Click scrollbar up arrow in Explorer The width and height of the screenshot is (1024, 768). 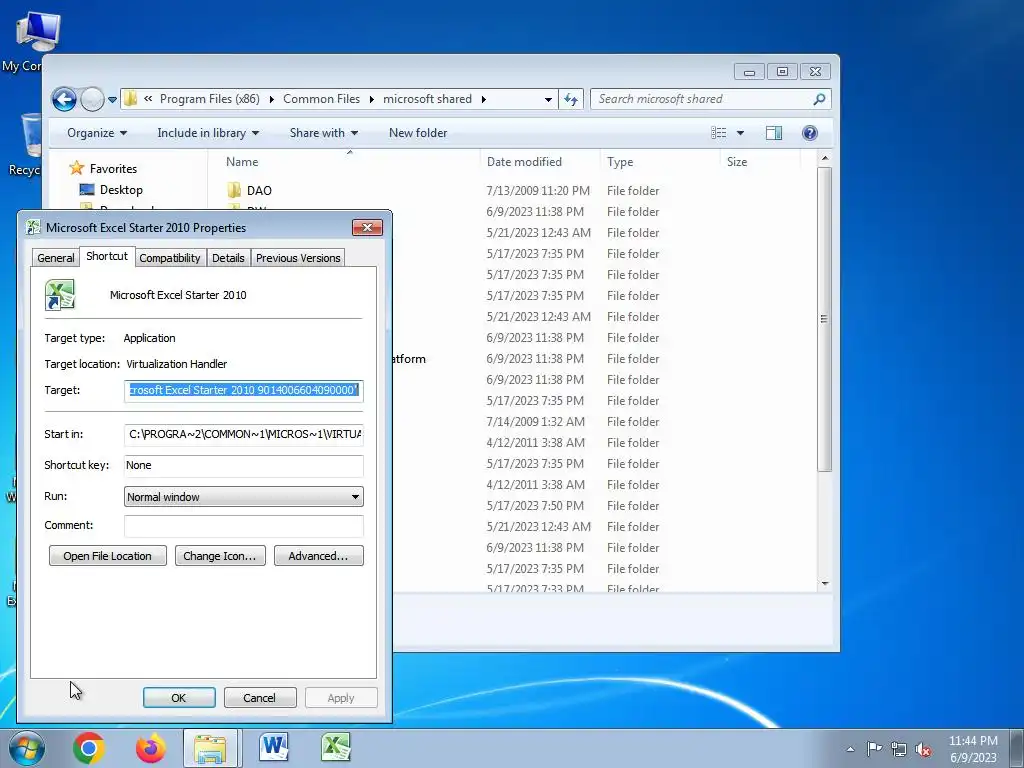coord(825,158)
